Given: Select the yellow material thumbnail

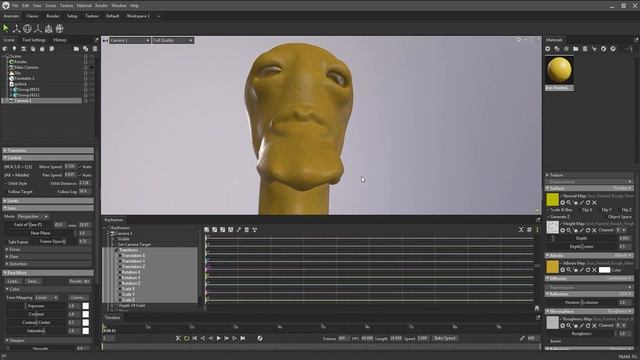Looking at the screenshot, I should coord(559,71).
